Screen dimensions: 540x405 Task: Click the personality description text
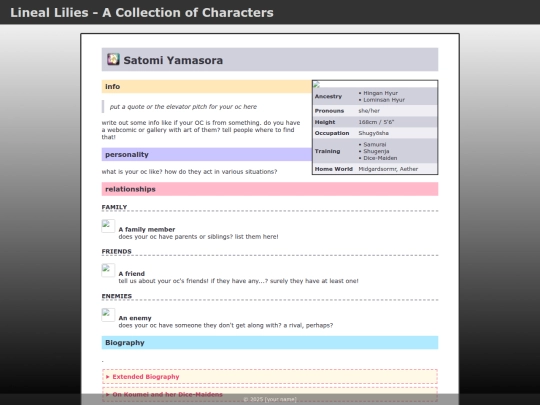[x=189, y=172]
